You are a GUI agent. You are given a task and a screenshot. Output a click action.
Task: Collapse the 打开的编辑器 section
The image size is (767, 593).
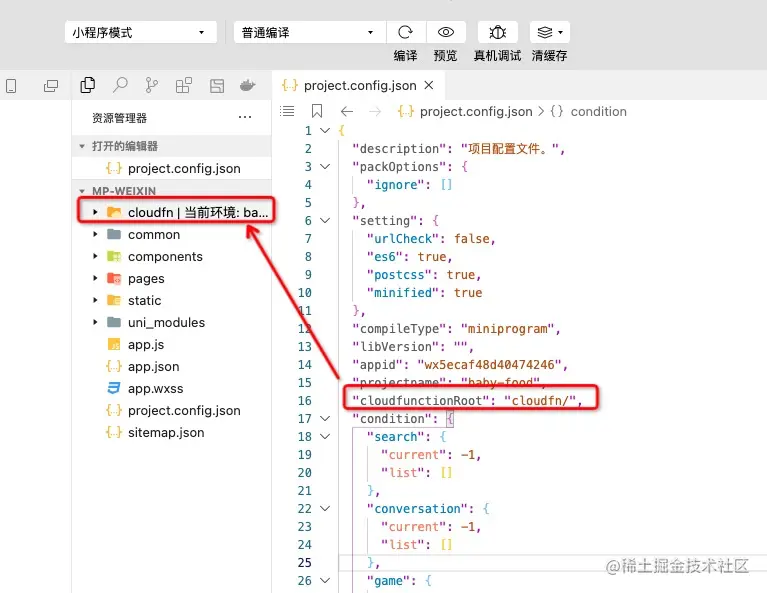click(x=81, y=146)
